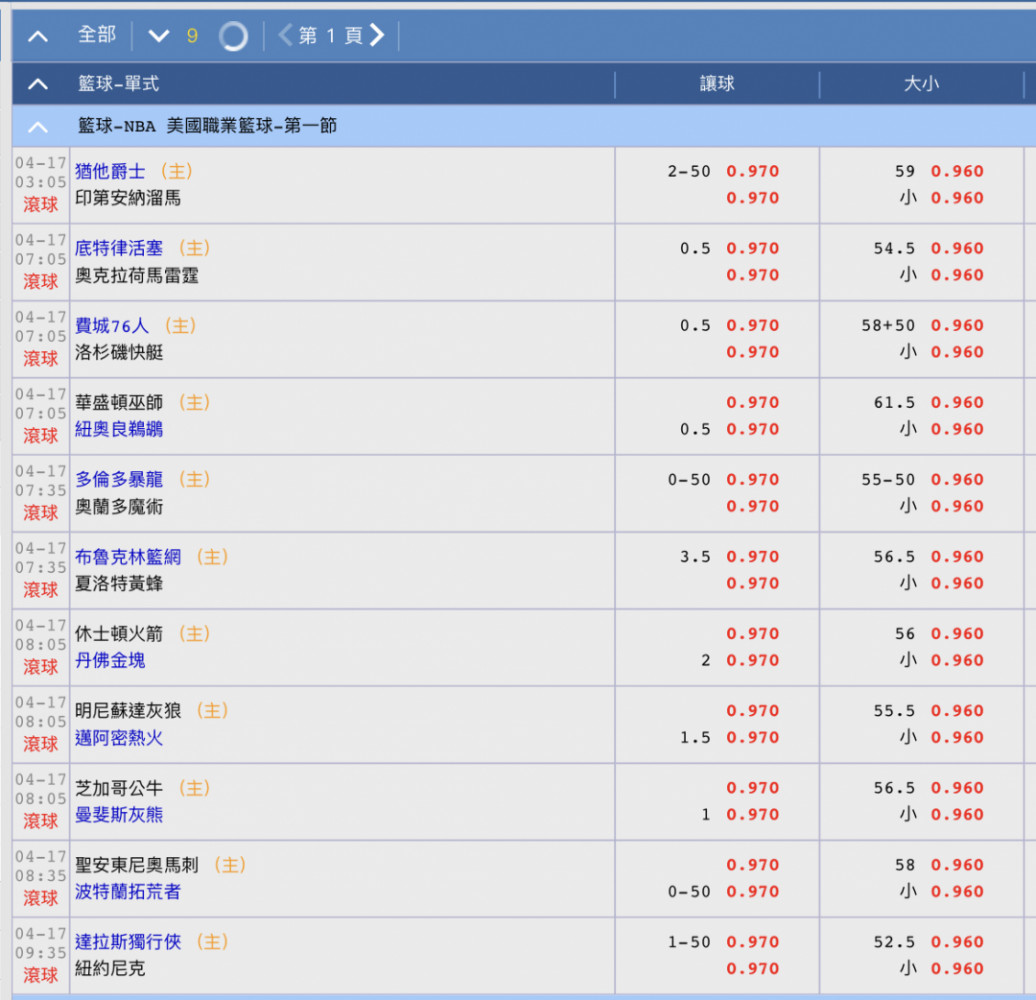Bet 0.960 over 58 in 馬刺 game

957,865
